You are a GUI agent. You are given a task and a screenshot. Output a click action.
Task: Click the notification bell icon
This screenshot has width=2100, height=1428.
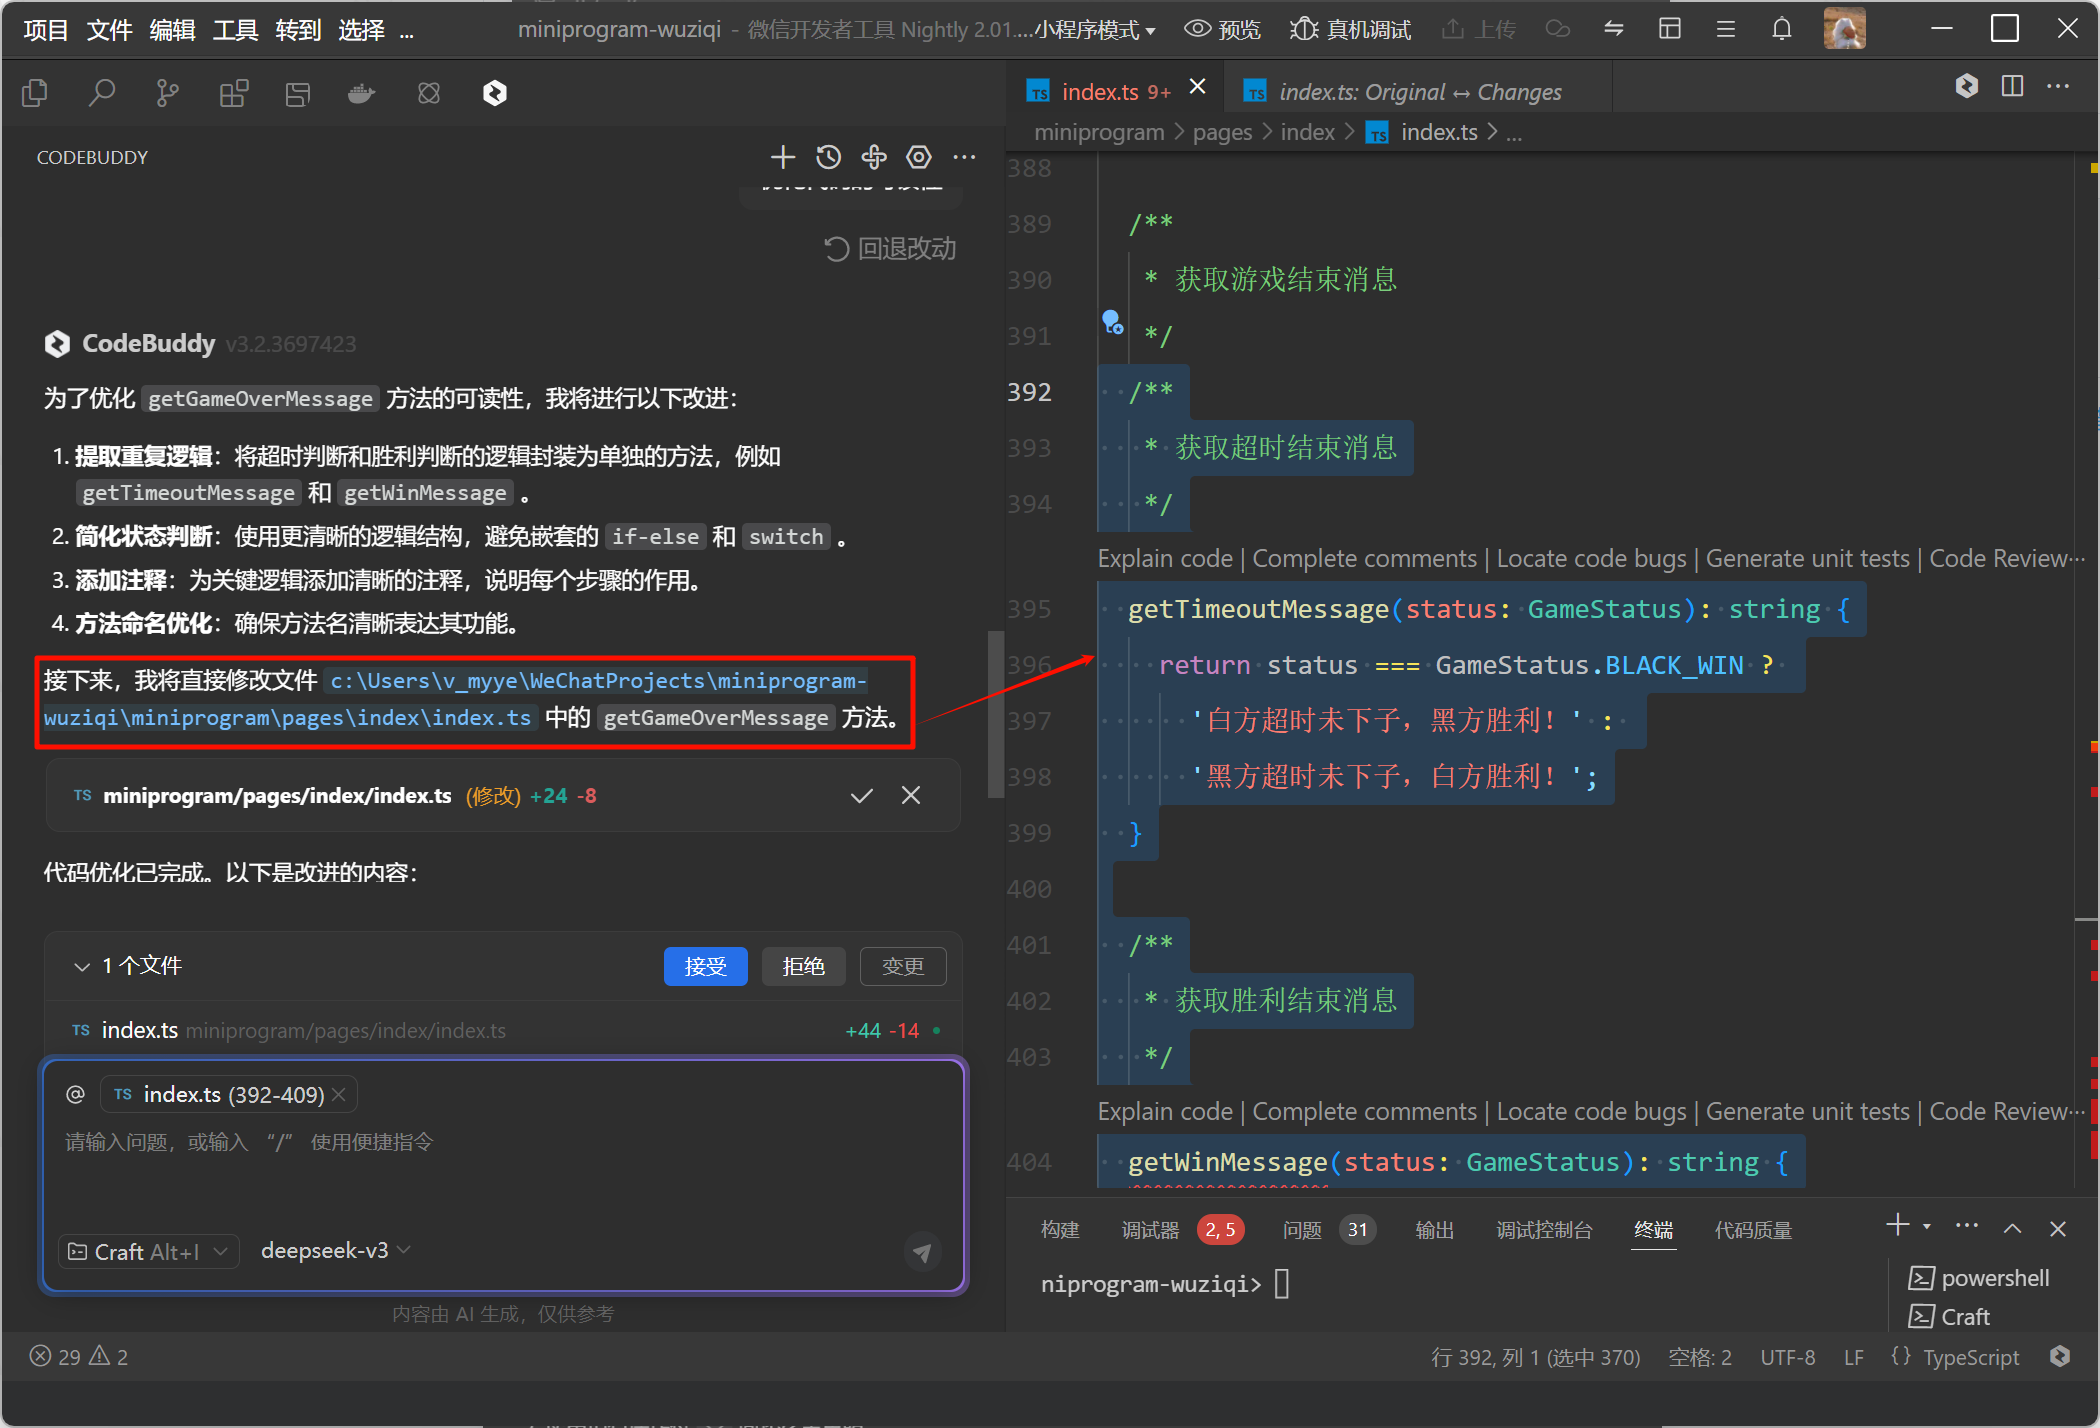1781,29
